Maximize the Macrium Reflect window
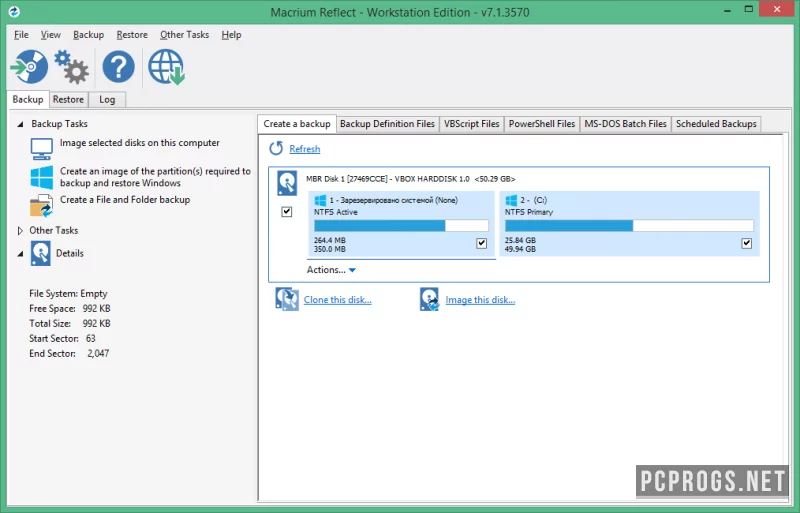 [748, 10]
